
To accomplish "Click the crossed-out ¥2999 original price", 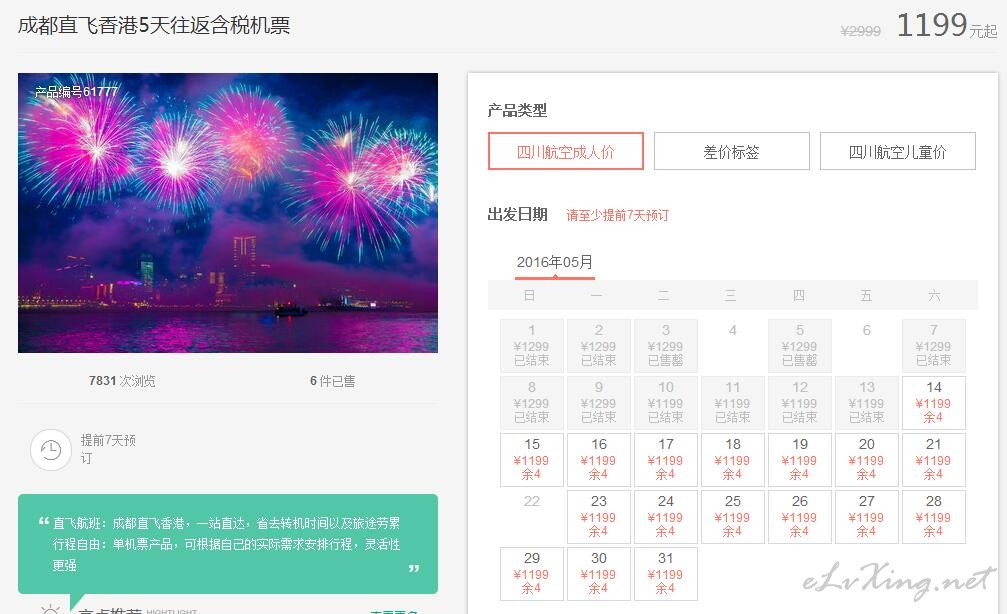I will pos(861,31).
